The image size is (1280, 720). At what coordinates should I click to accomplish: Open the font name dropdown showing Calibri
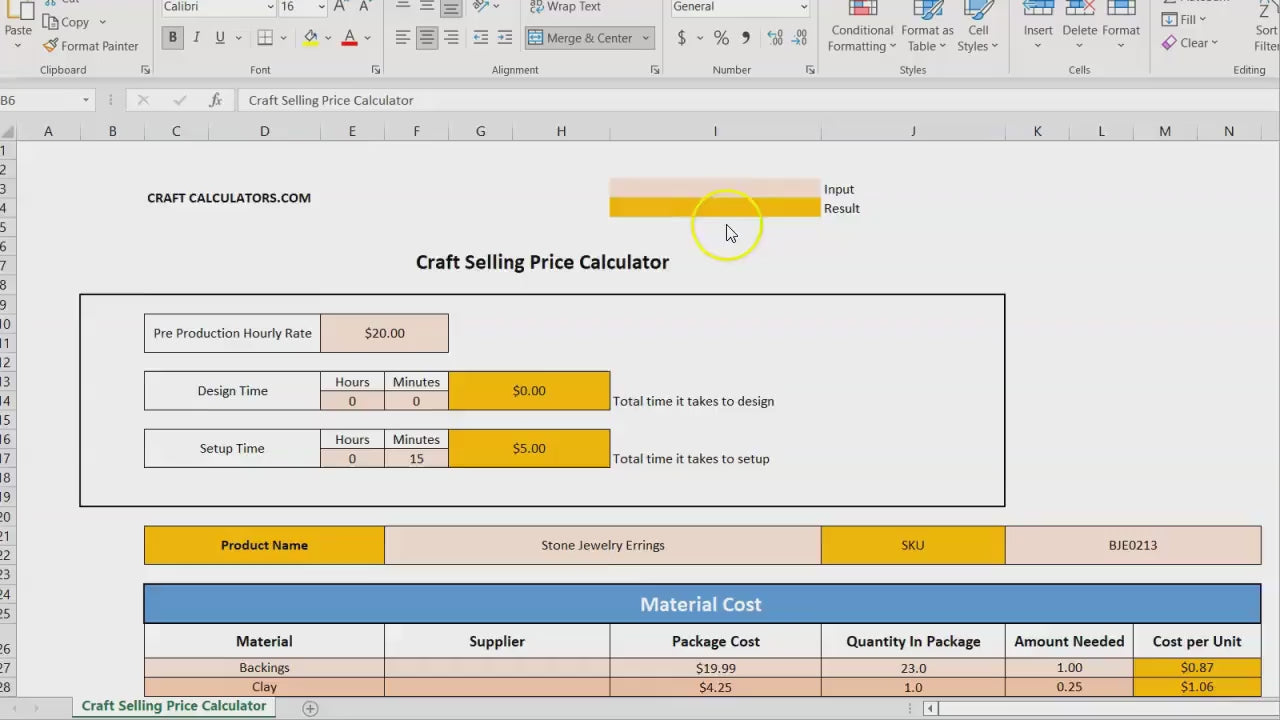pyautogui.click(x=270, y=7)
